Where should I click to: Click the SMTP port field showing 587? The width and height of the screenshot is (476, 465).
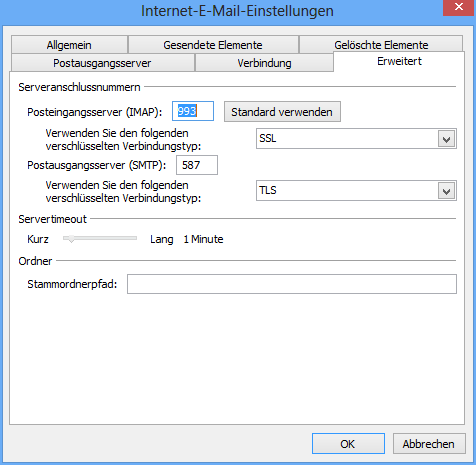197,165
